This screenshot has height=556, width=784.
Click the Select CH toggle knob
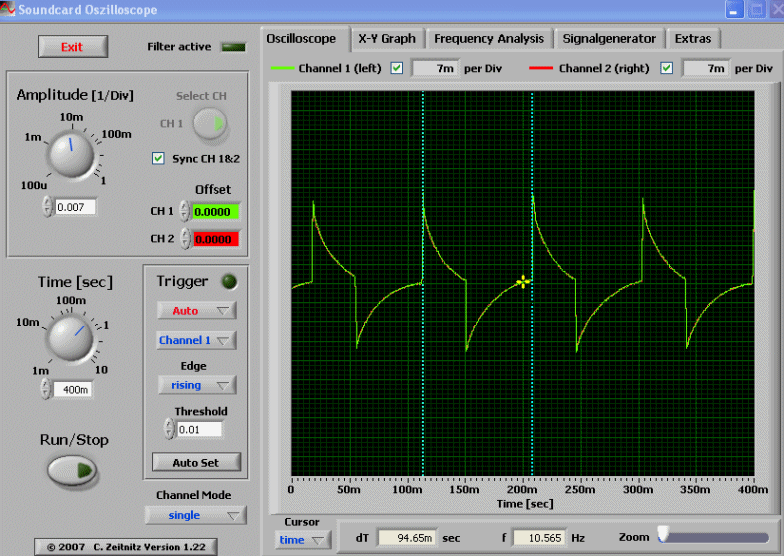pos(210,124)
